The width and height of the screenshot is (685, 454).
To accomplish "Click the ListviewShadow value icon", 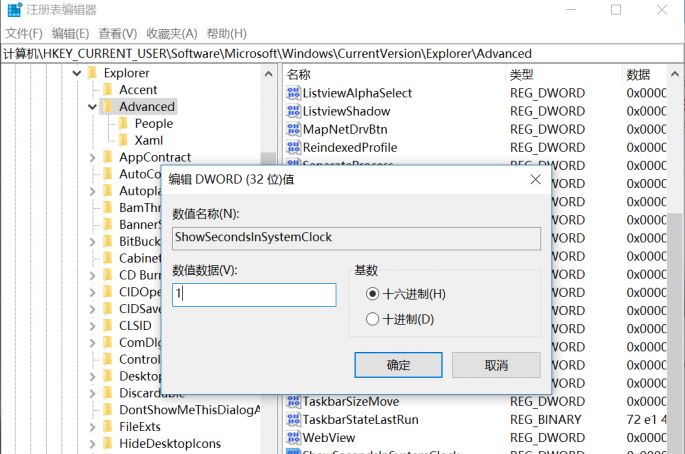I will pyautogui.click(x=293, y=111).
